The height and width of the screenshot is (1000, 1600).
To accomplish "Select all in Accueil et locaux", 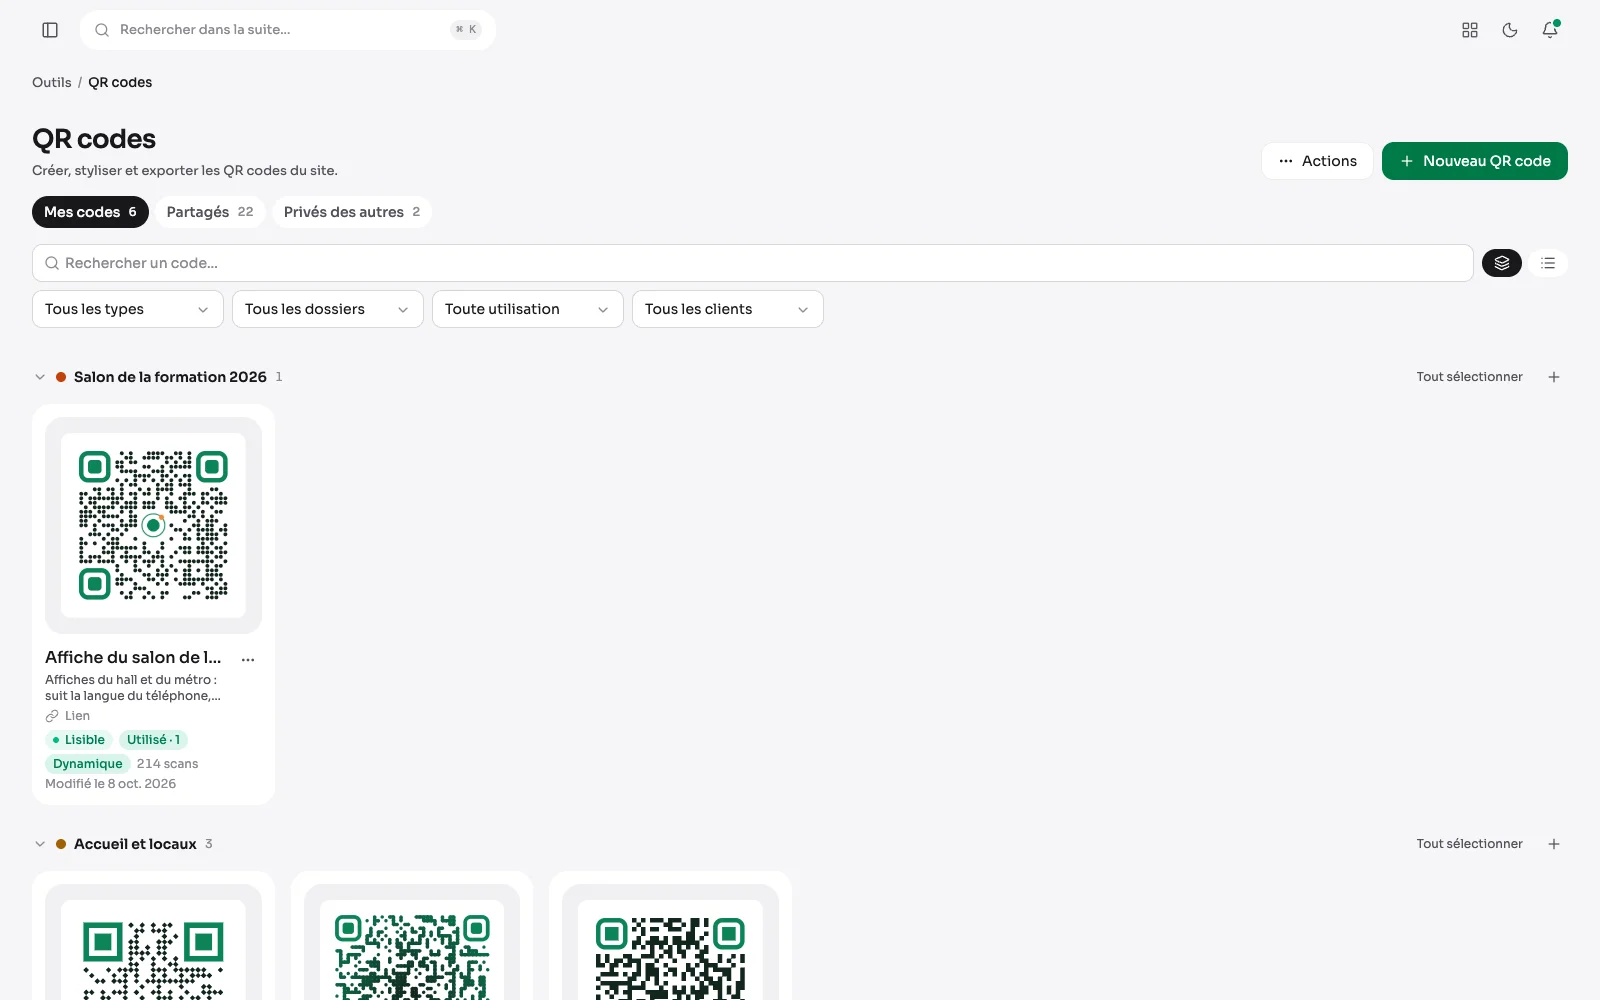I will 1469,844.
